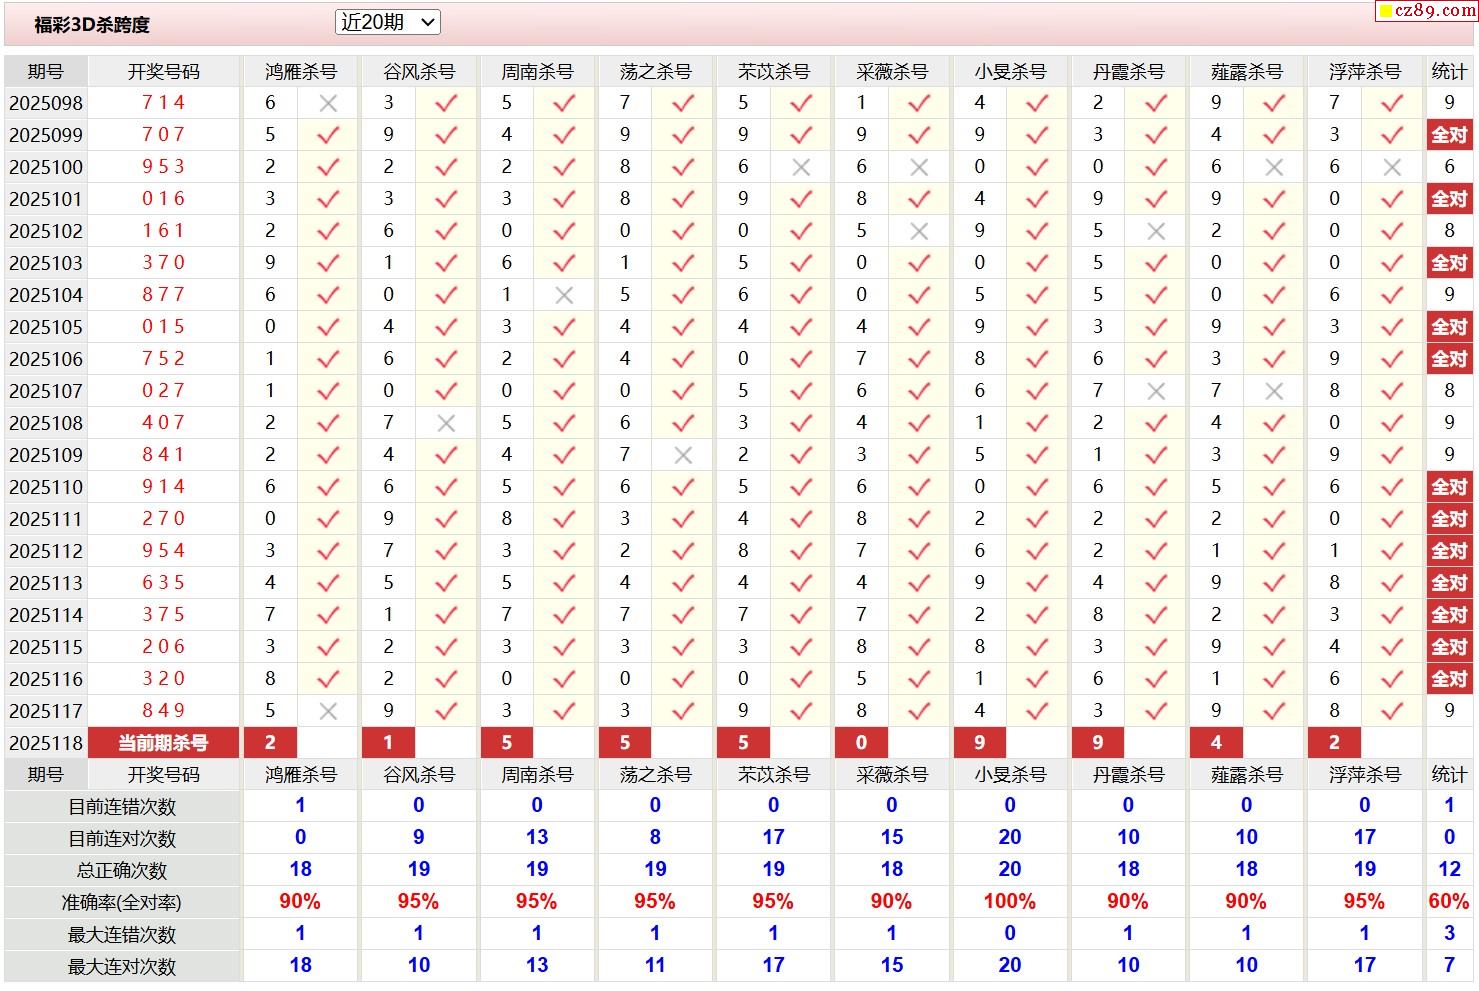Click the period number 2025112
Screen dimensions: 1479x991
46,551
